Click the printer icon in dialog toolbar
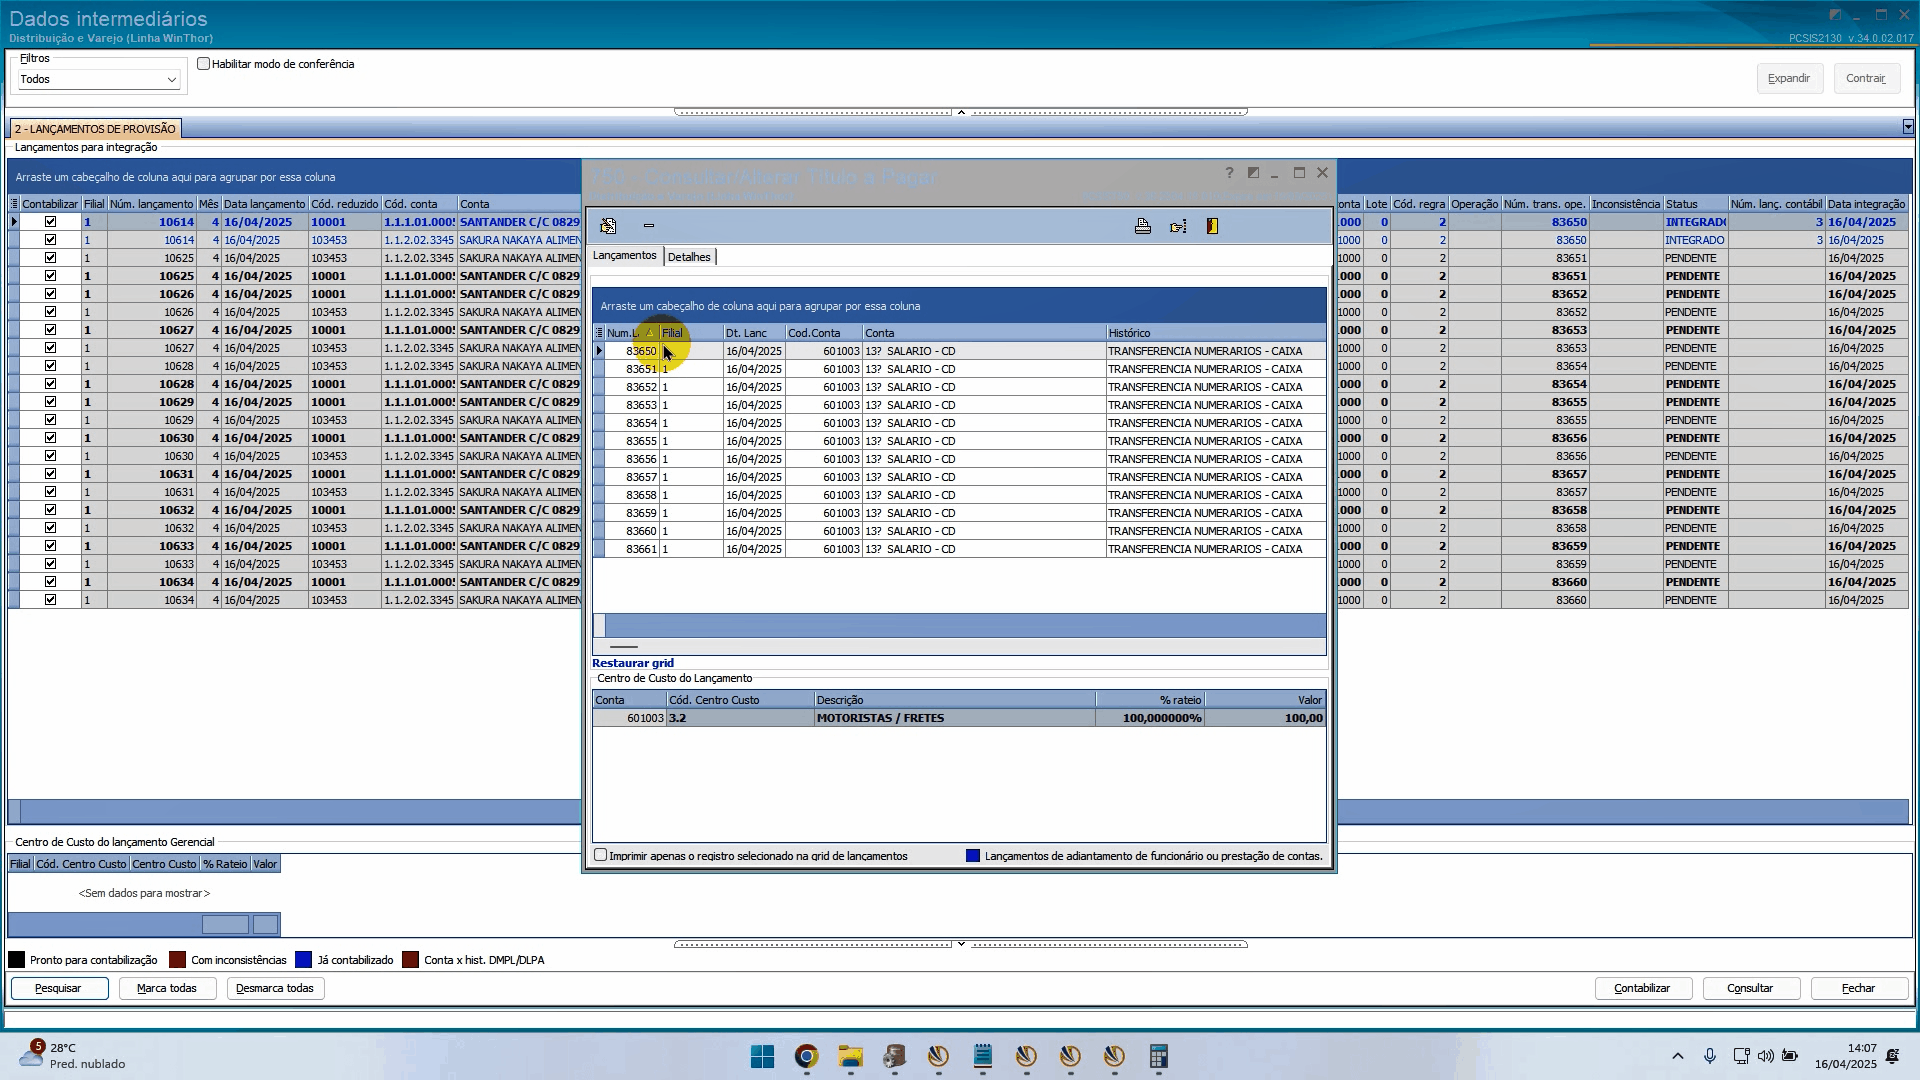This screenshot has width=1920, height=1080. [x=1142, y=226]
